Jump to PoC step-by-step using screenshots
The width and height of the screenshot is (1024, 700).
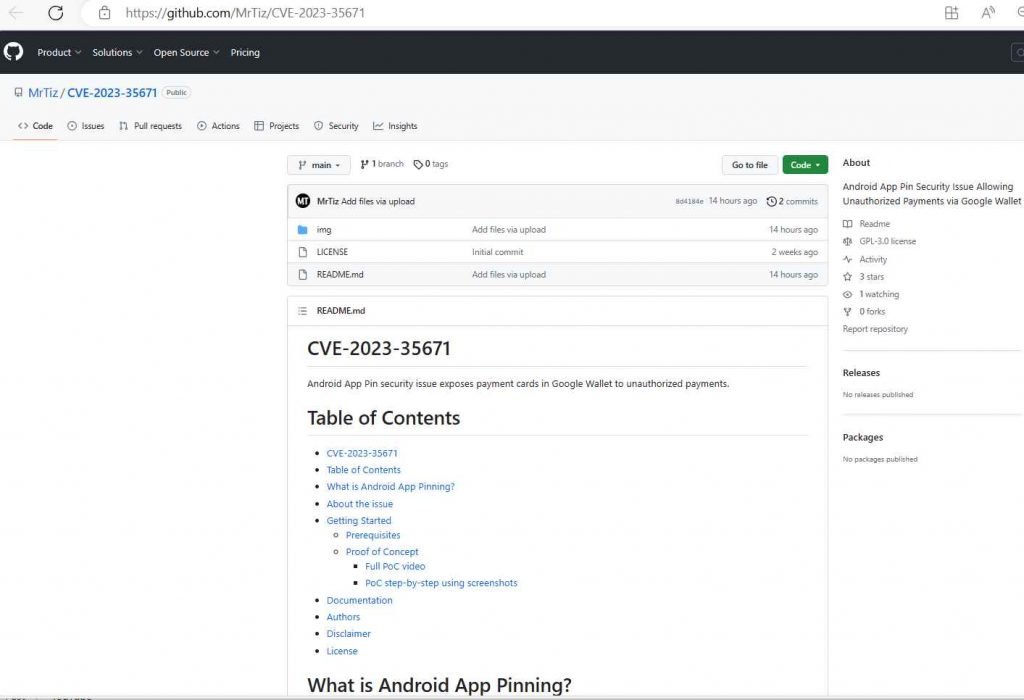pos(441,583)
